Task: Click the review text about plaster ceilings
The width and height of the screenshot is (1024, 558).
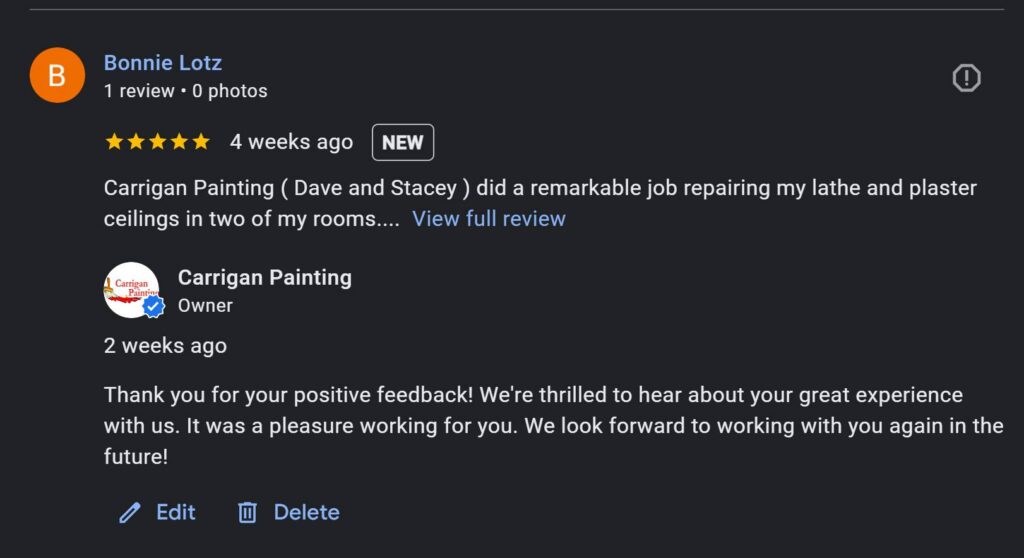Action: 540,189
